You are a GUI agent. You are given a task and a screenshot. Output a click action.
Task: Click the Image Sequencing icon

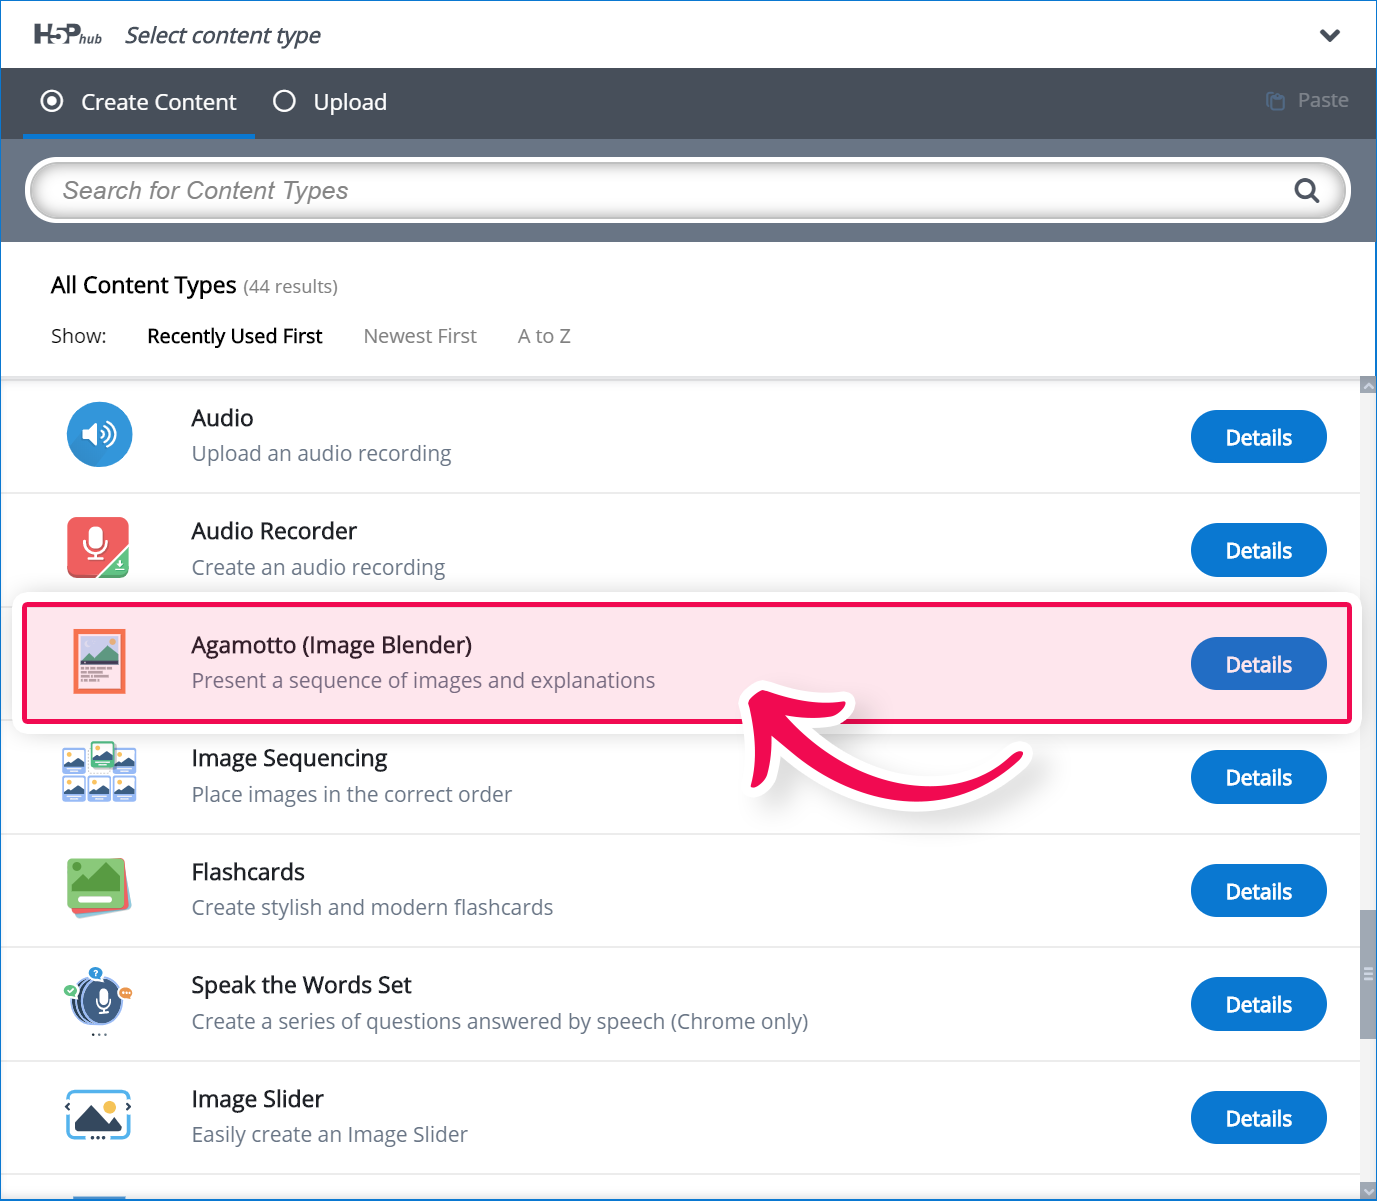99,772
